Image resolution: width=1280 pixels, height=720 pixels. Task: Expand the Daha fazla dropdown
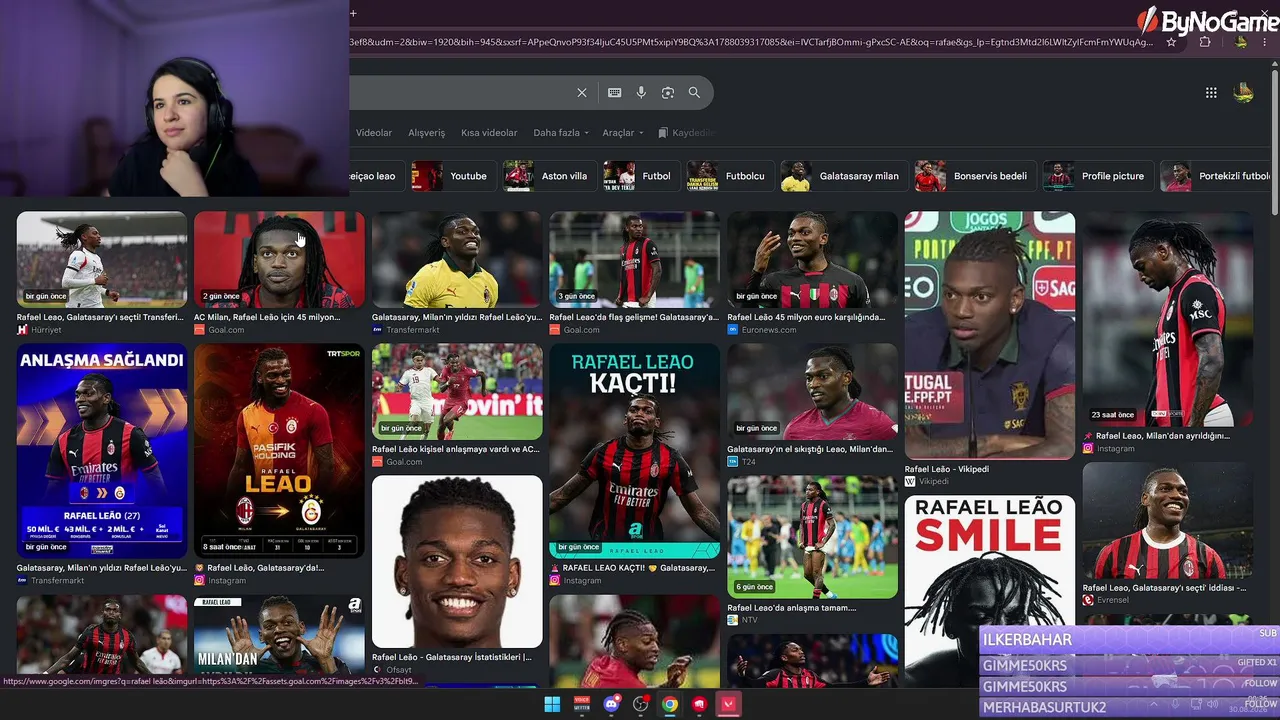tap(561, 133)
